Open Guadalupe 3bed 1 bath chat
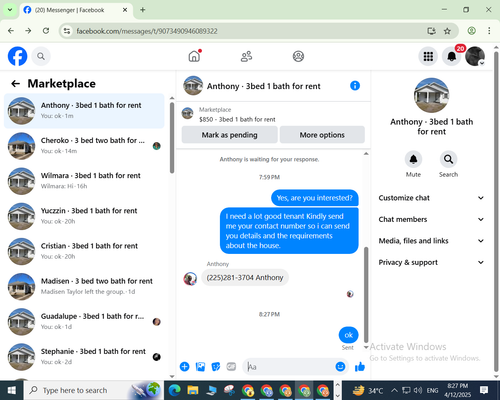The height and width of the screenshot is (400, 500). point(84,322)
